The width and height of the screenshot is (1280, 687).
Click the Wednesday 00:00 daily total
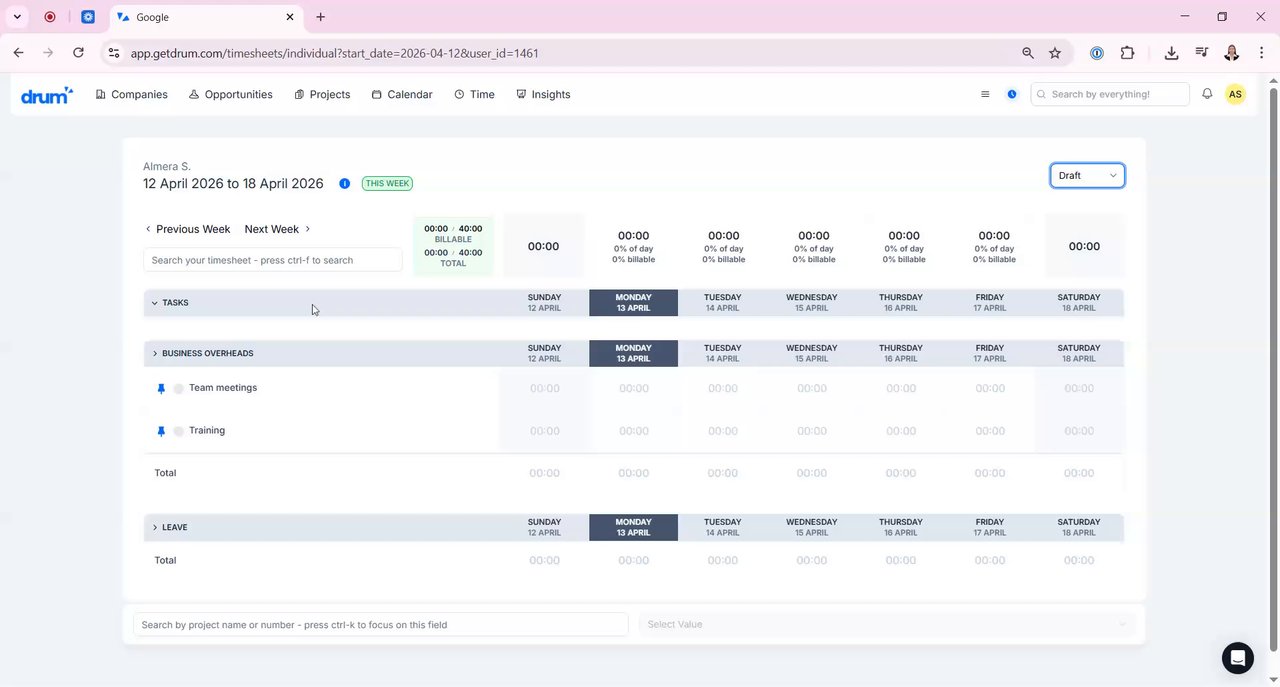[813, 236]
